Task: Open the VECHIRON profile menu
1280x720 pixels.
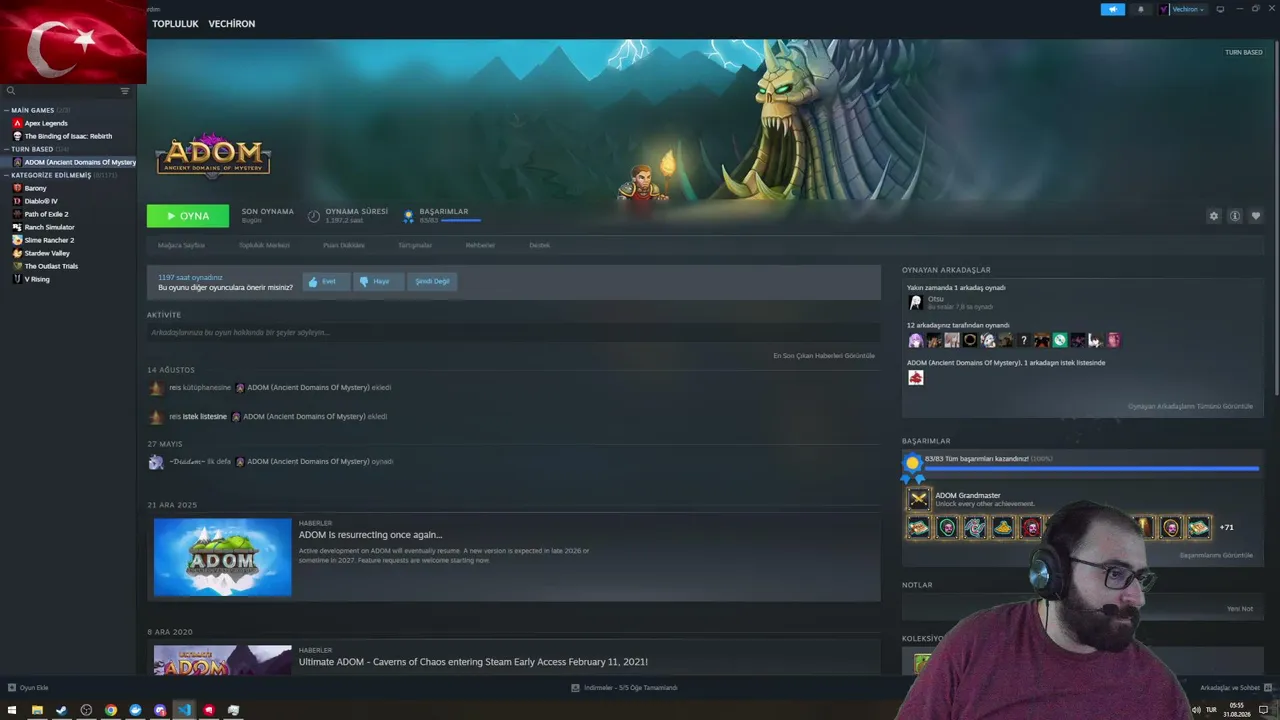Action: pyautogui.click(x=232, y=24)
